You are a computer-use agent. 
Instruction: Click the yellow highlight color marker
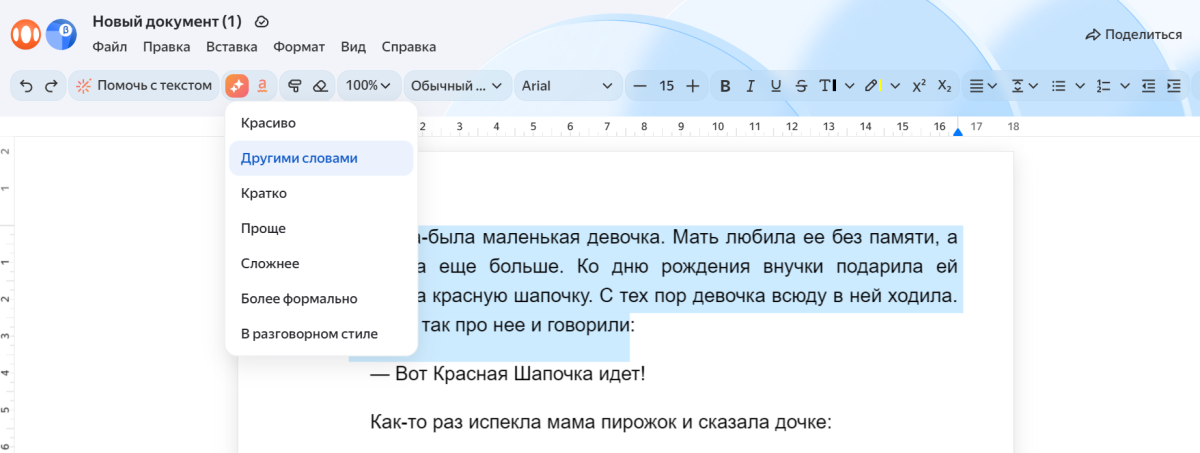(872, 86)
